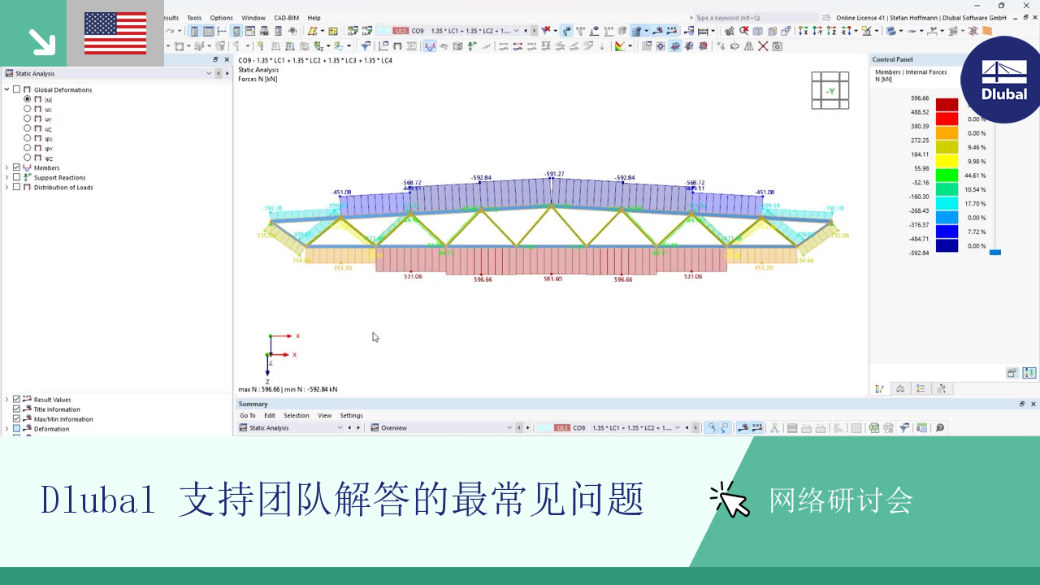Click the dark blue -592.84 legend color swatch
1040x585 pixels.
pos(946,245)
